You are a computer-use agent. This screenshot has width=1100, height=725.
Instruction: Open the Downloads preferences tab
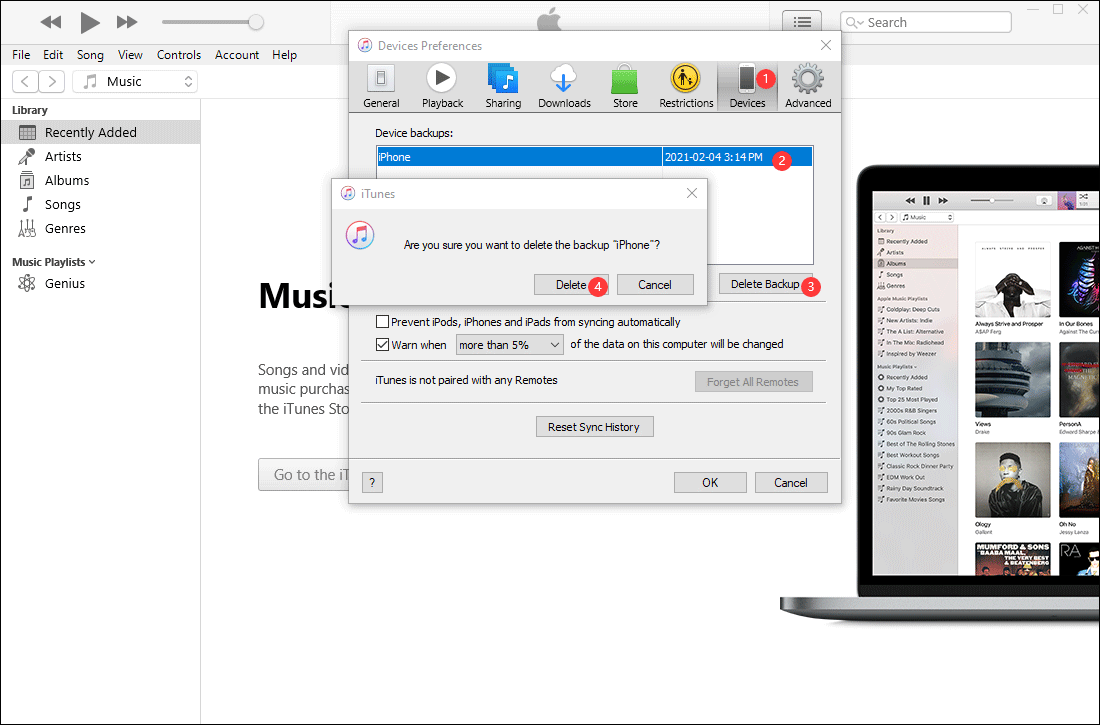(x=564, y=86)
